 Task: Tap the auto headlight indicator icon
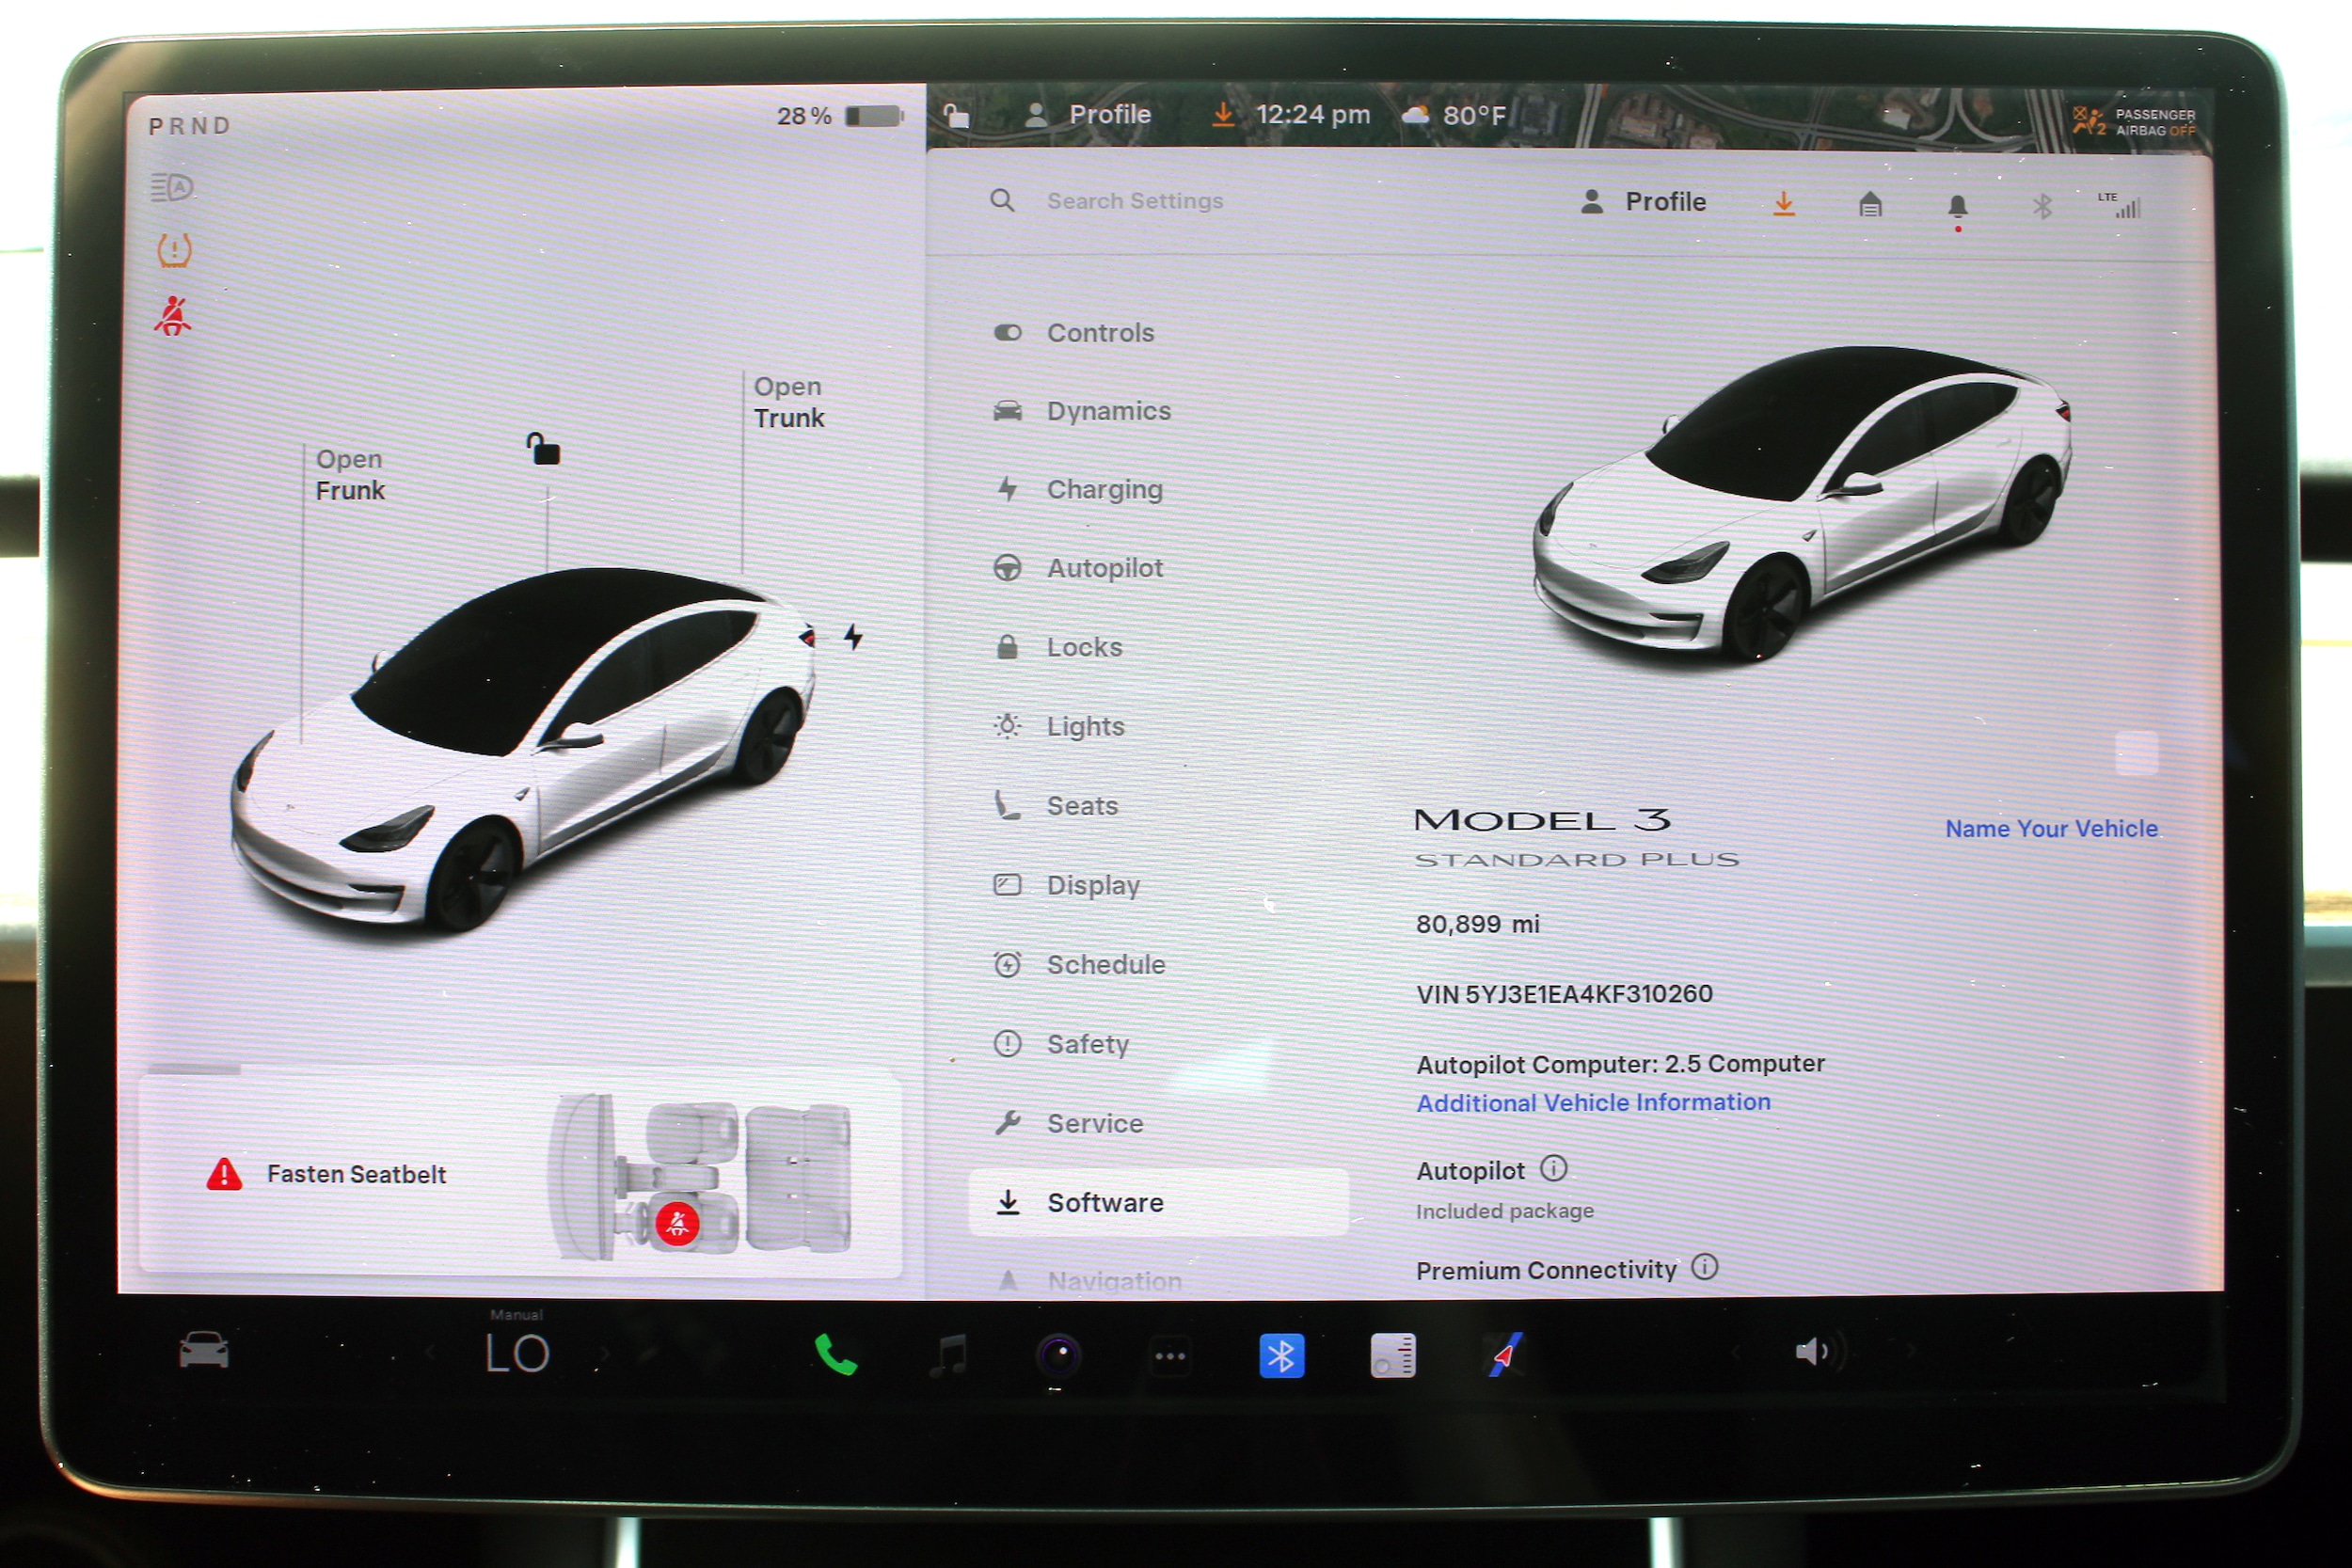pyautogui.click(x=172, y=187)
